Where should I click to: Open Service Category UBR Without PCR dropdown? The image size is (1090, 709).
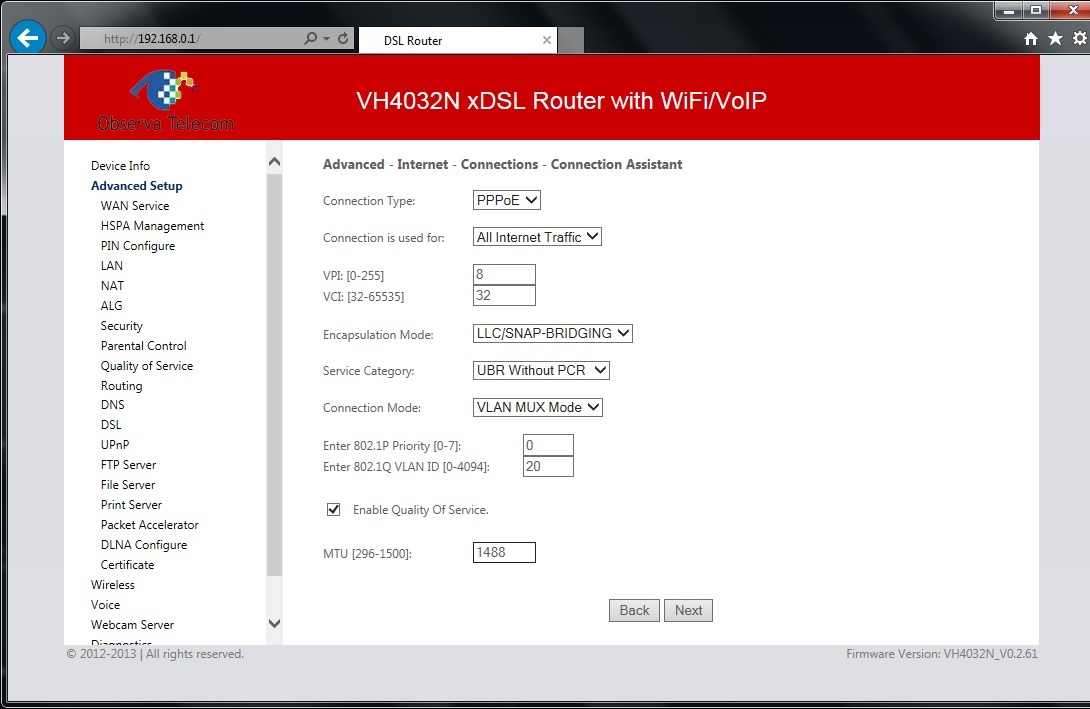click(541, 370)
